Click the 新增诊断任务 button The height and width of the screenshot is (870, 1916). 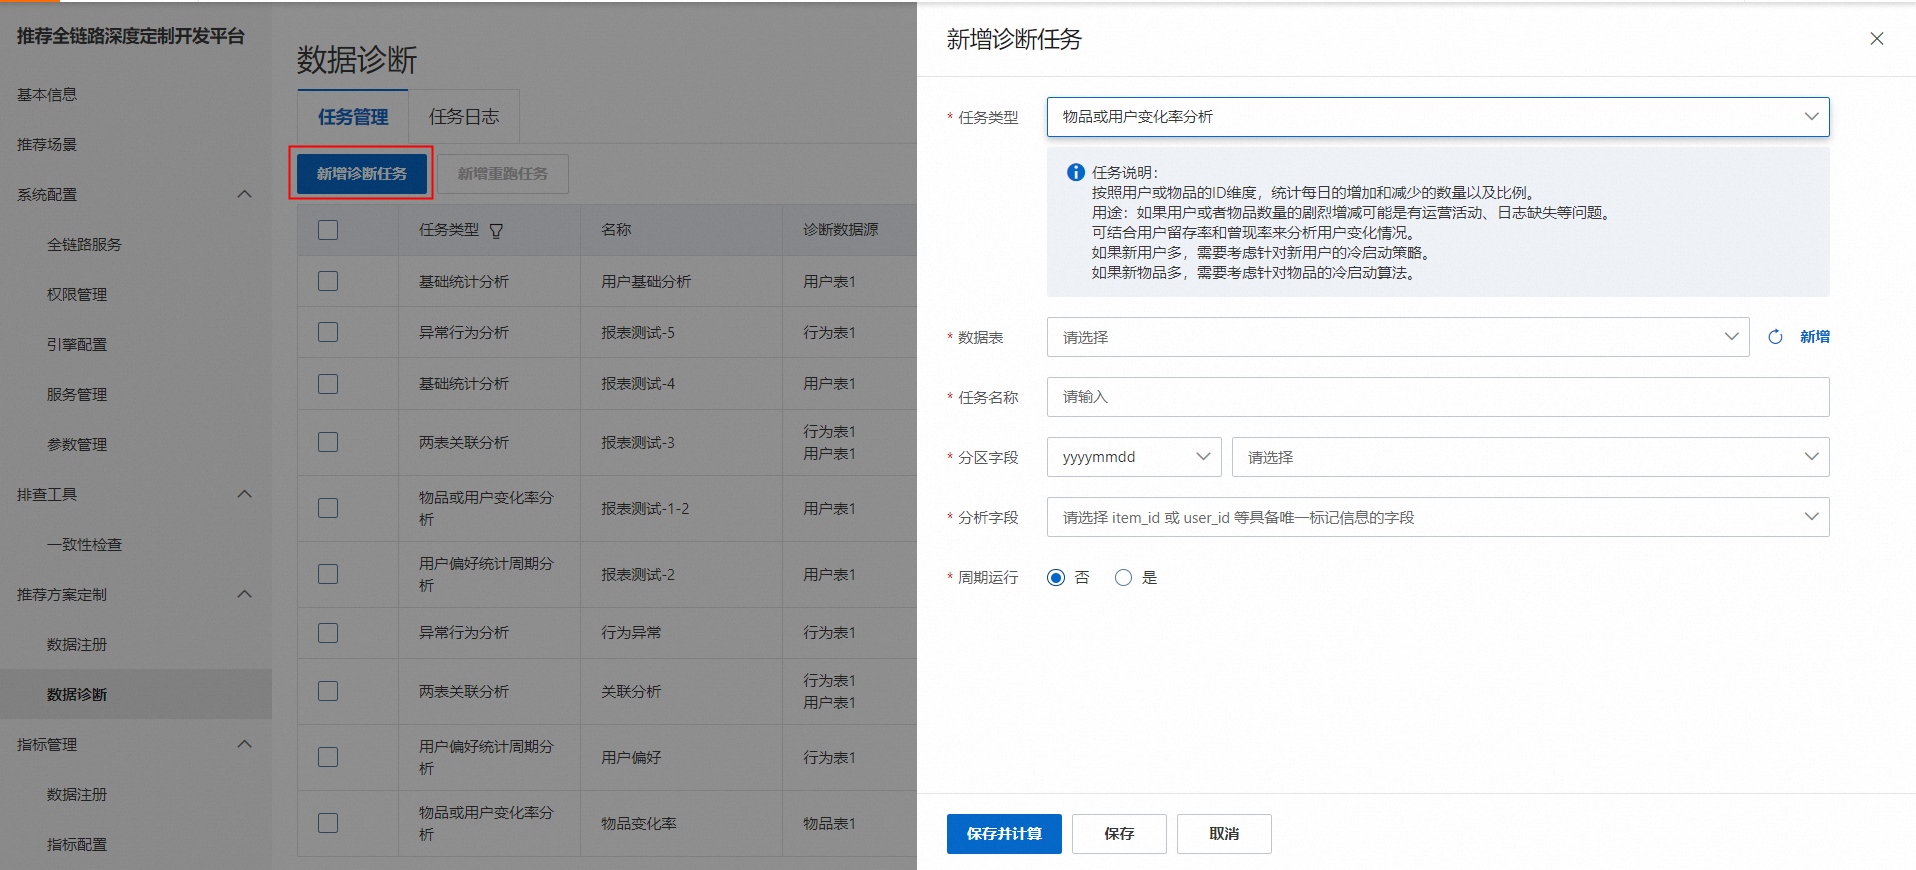362,174
